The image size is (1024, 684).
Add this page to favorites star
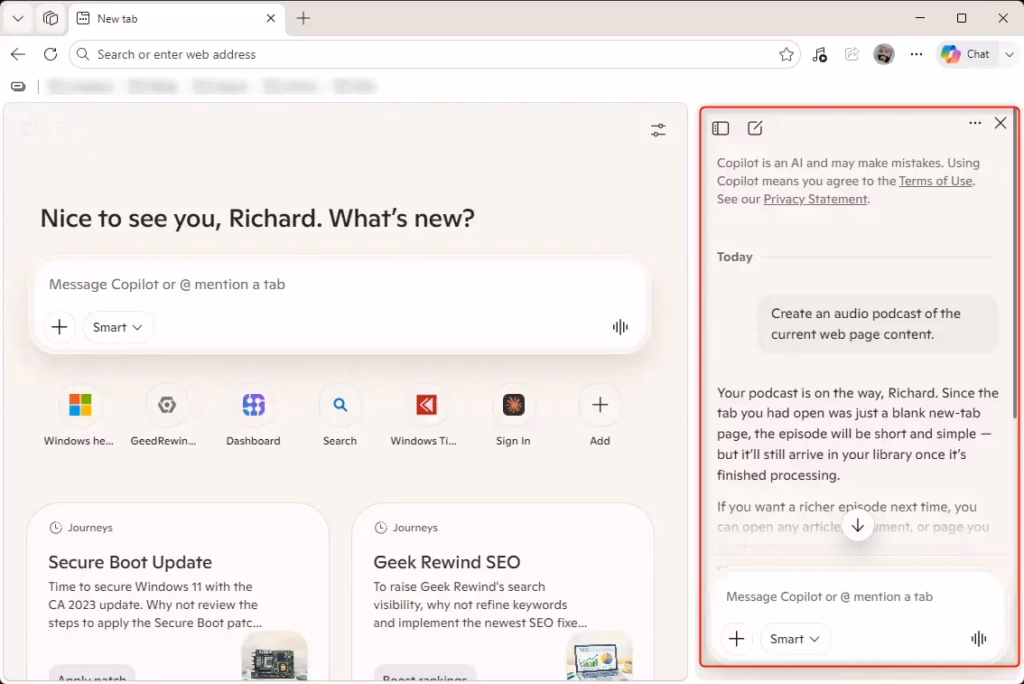click(x=786, y=54)
